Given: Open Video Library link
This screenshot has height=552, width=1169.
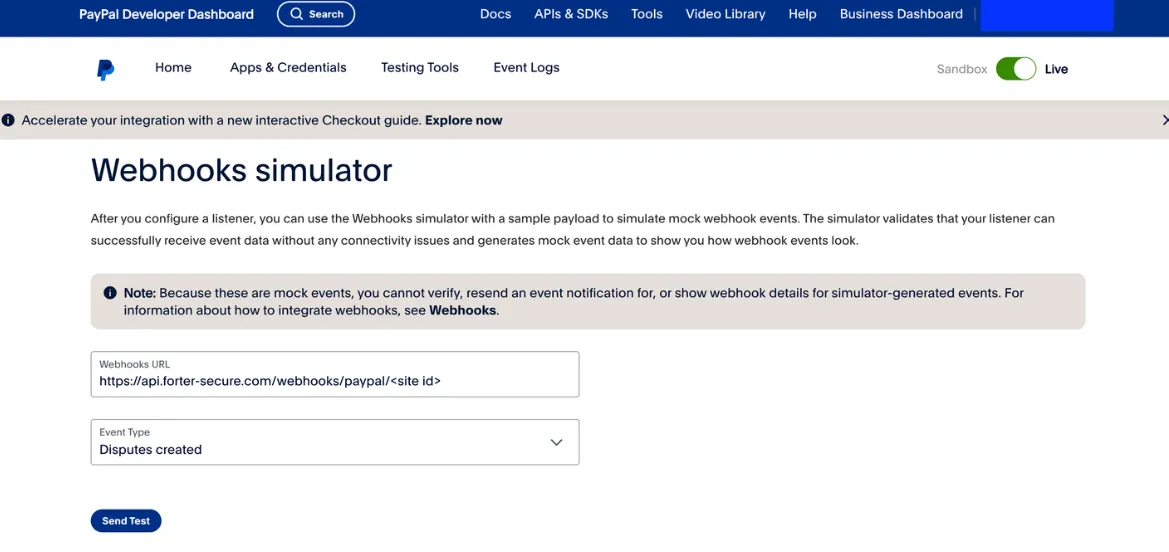Looking at the screenshot, I should click(725, 14).
